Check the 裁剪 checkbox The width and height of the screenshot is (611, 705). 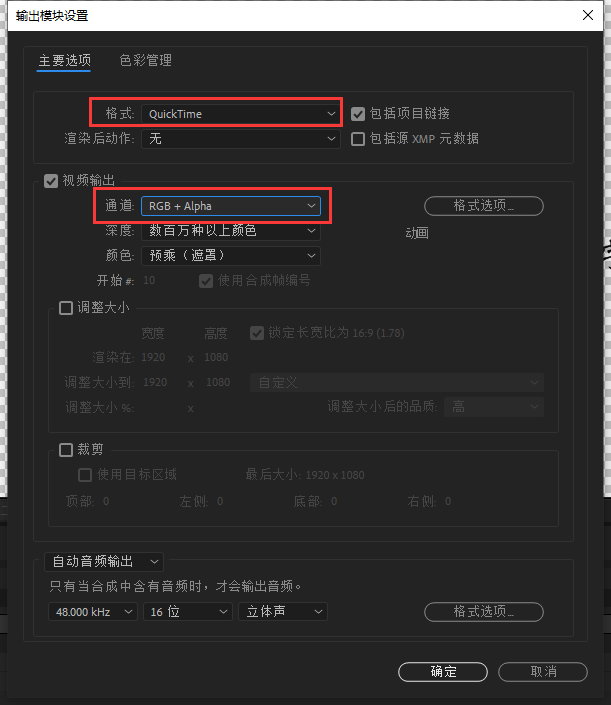(x=66, y=450)
